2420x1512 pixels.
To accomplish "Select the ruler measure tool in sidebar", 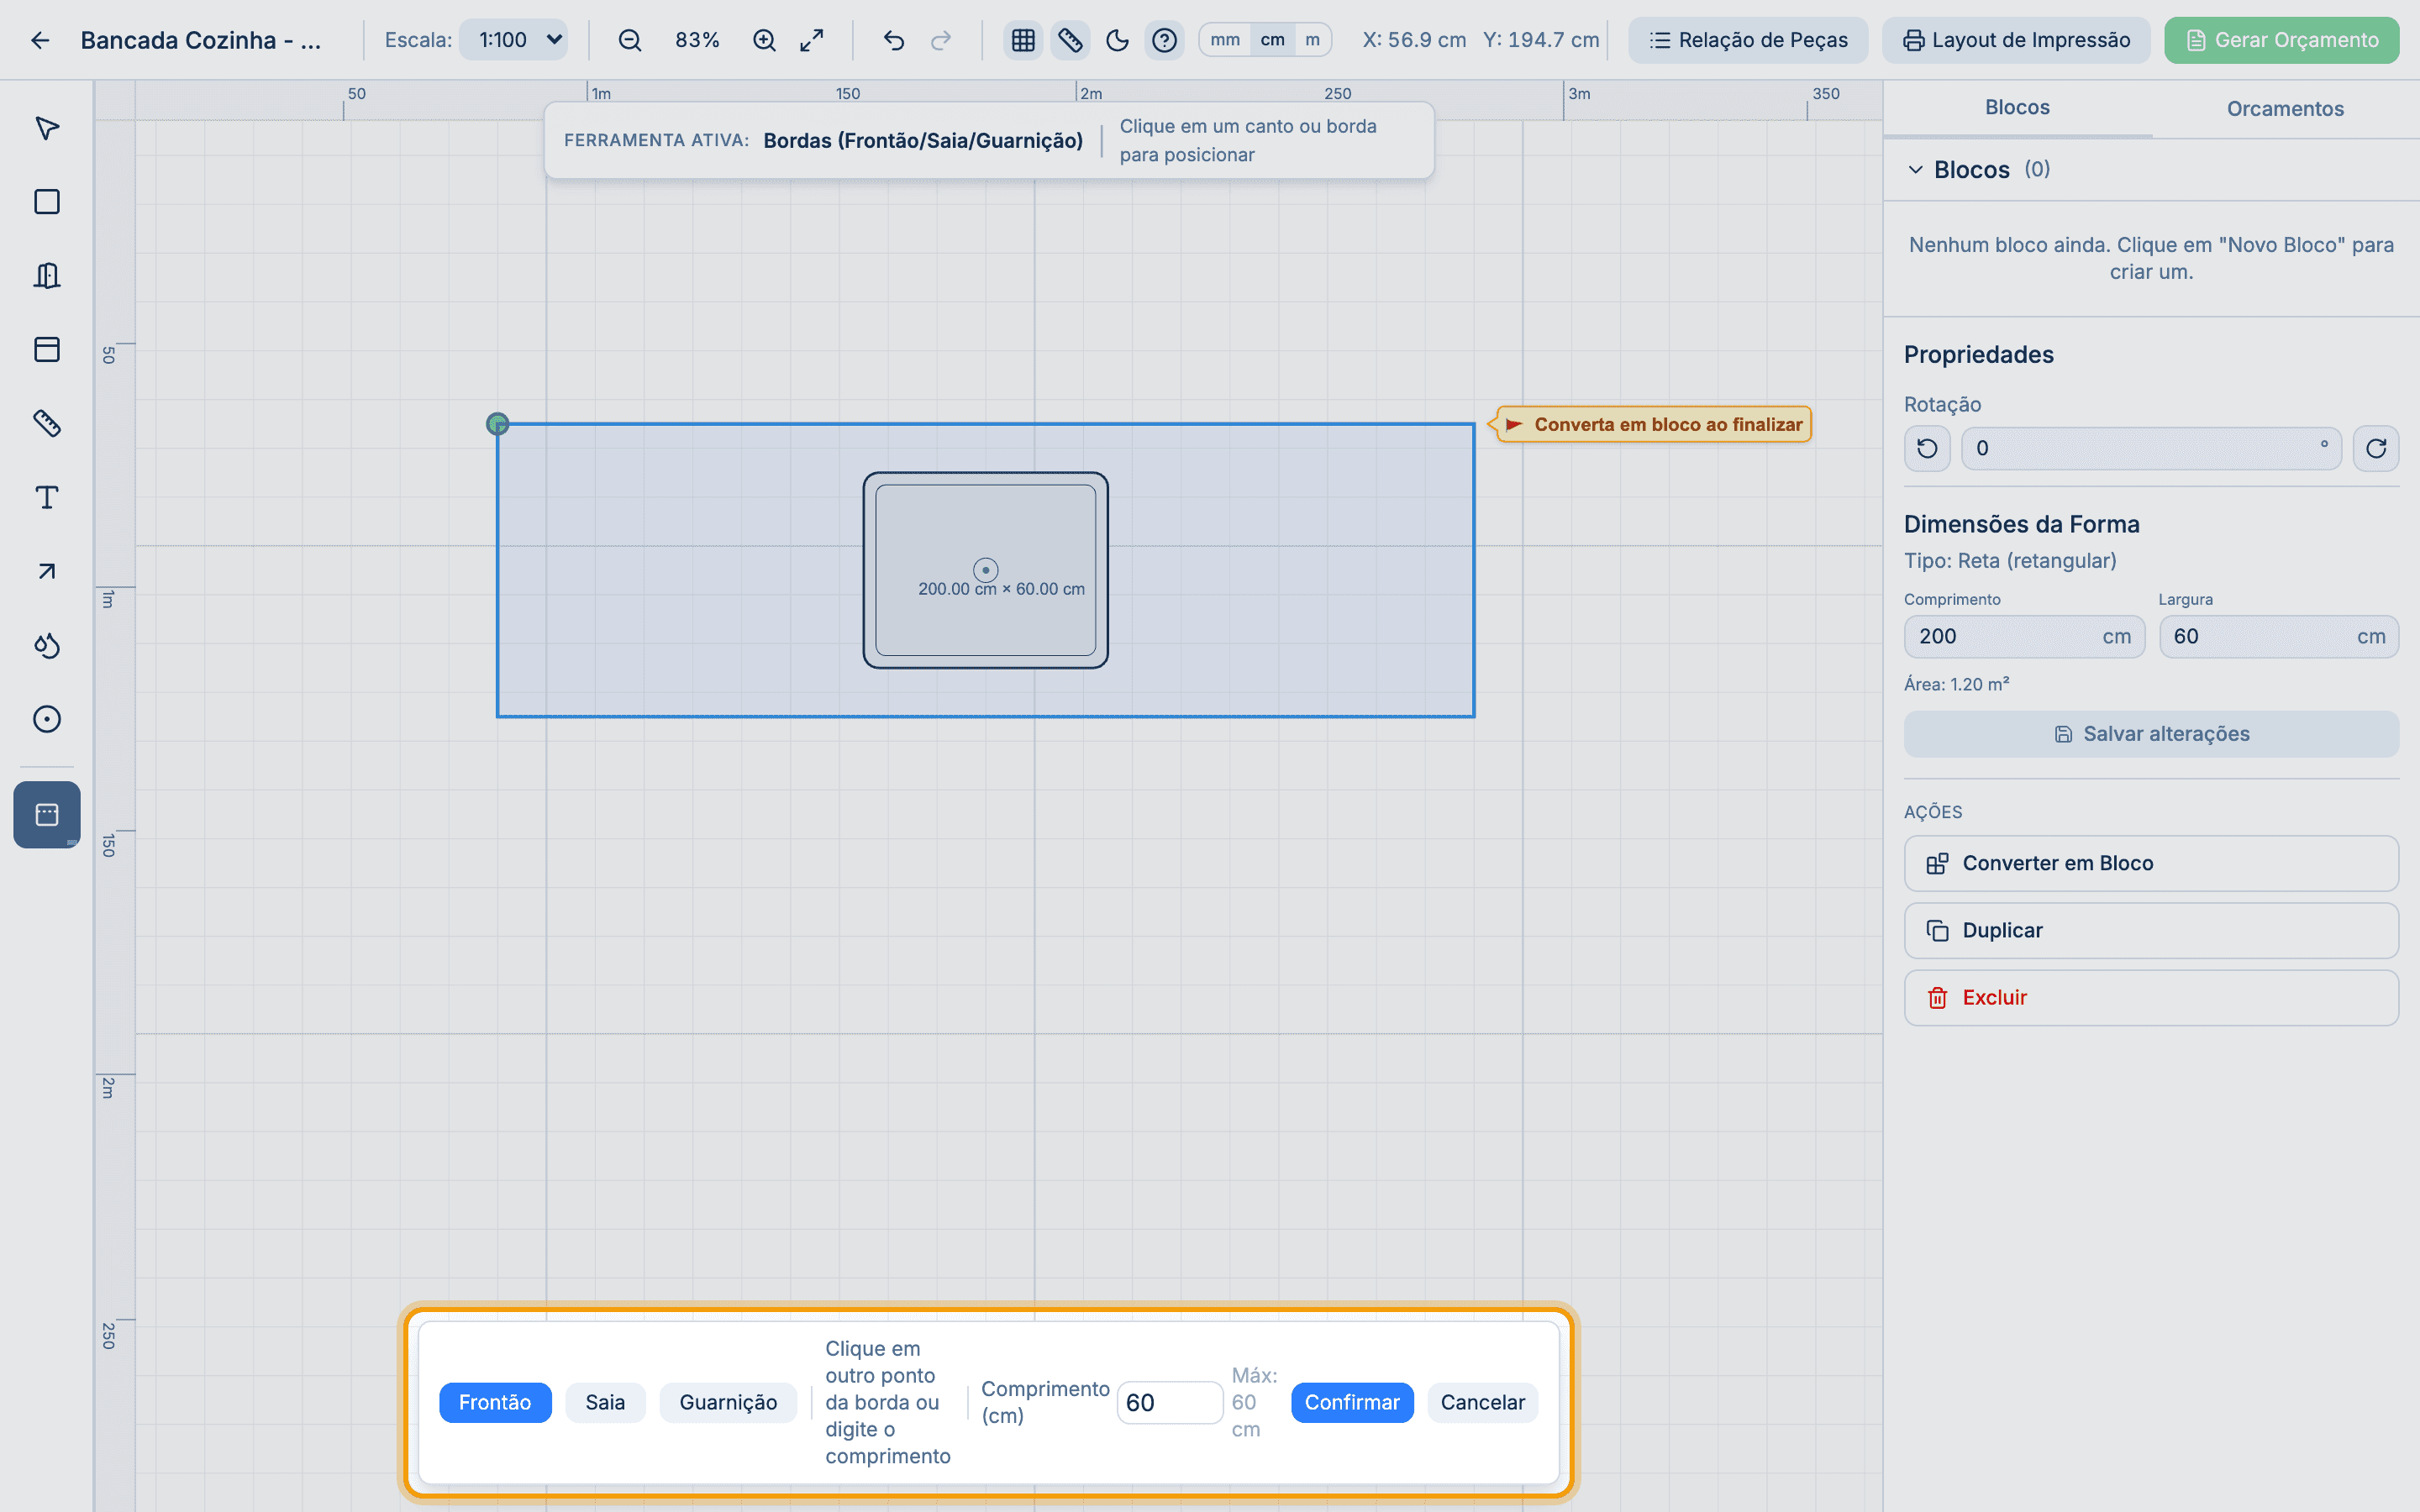I will [x=47, y=423].
